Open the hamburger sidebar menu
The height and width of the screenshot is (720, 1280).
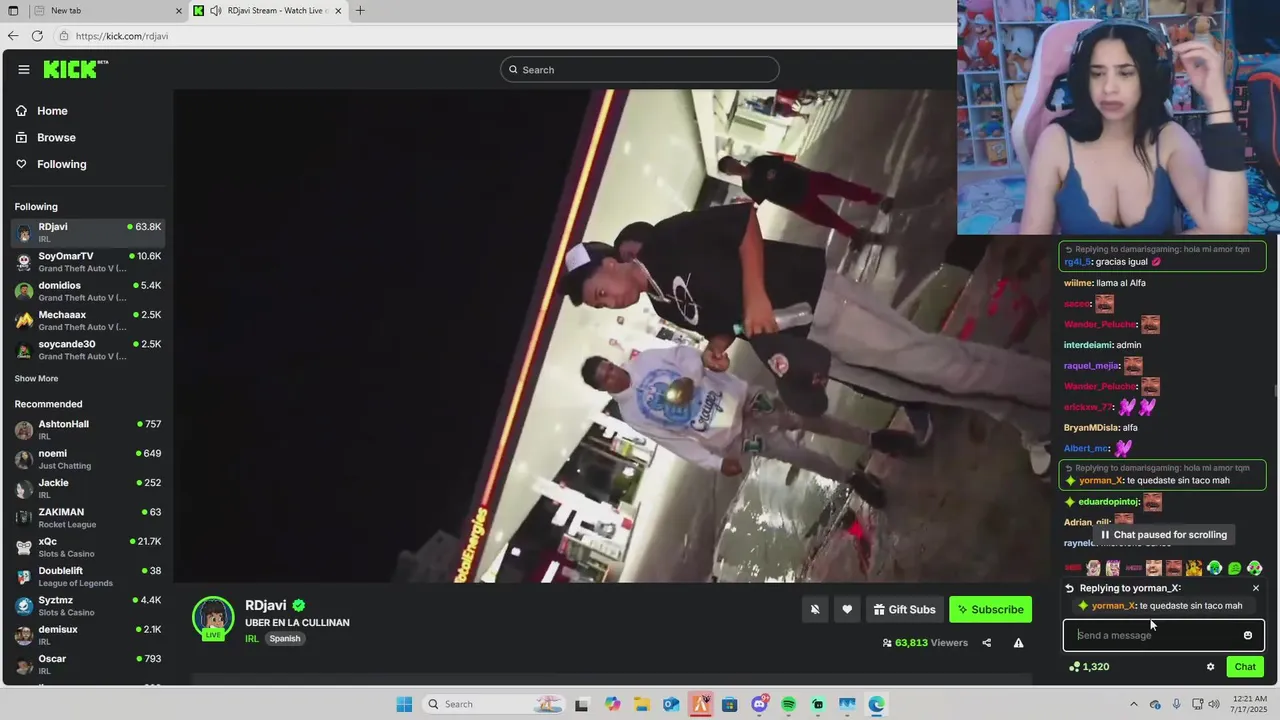tap(24, 69)
